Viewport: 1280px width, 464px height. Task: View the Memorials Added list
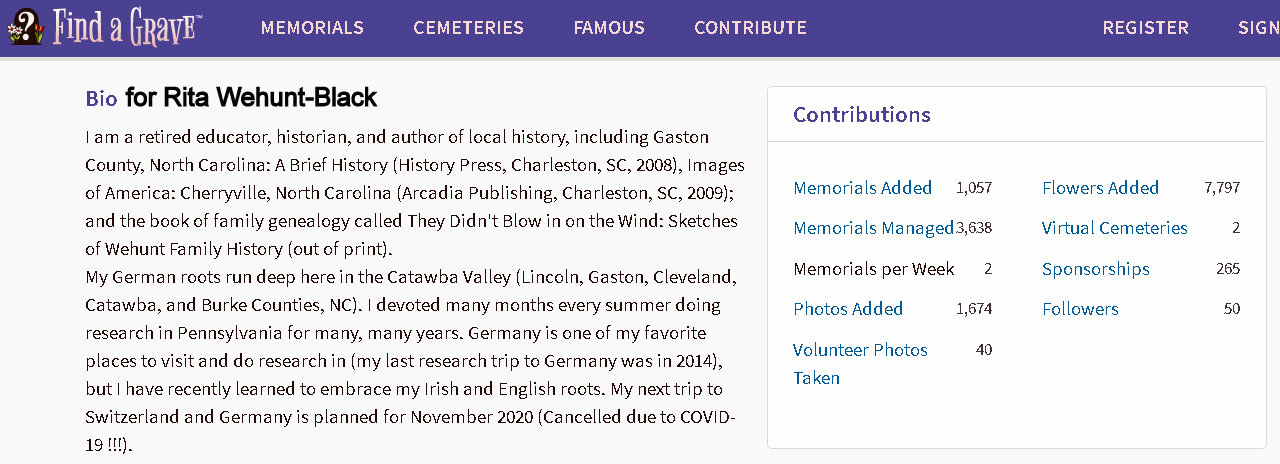coord(862,188)
